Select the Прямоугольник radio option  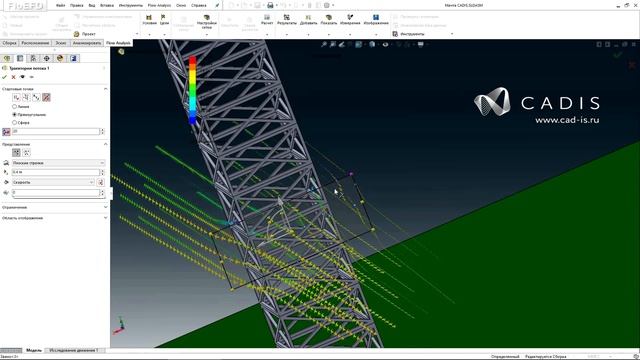tap(15, 115)
